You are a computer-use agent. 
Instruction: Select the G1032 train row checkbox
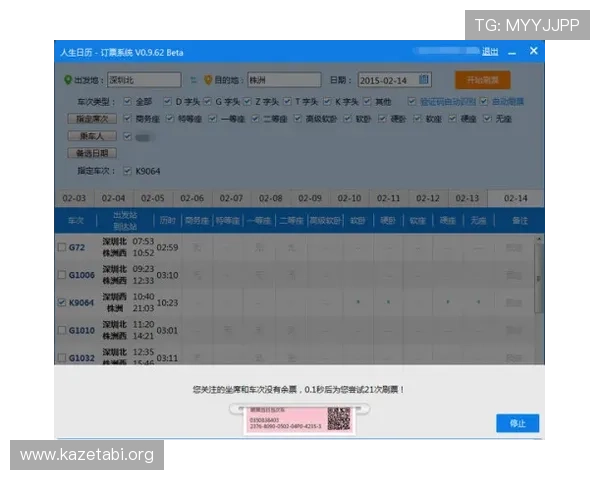[62, 358]
